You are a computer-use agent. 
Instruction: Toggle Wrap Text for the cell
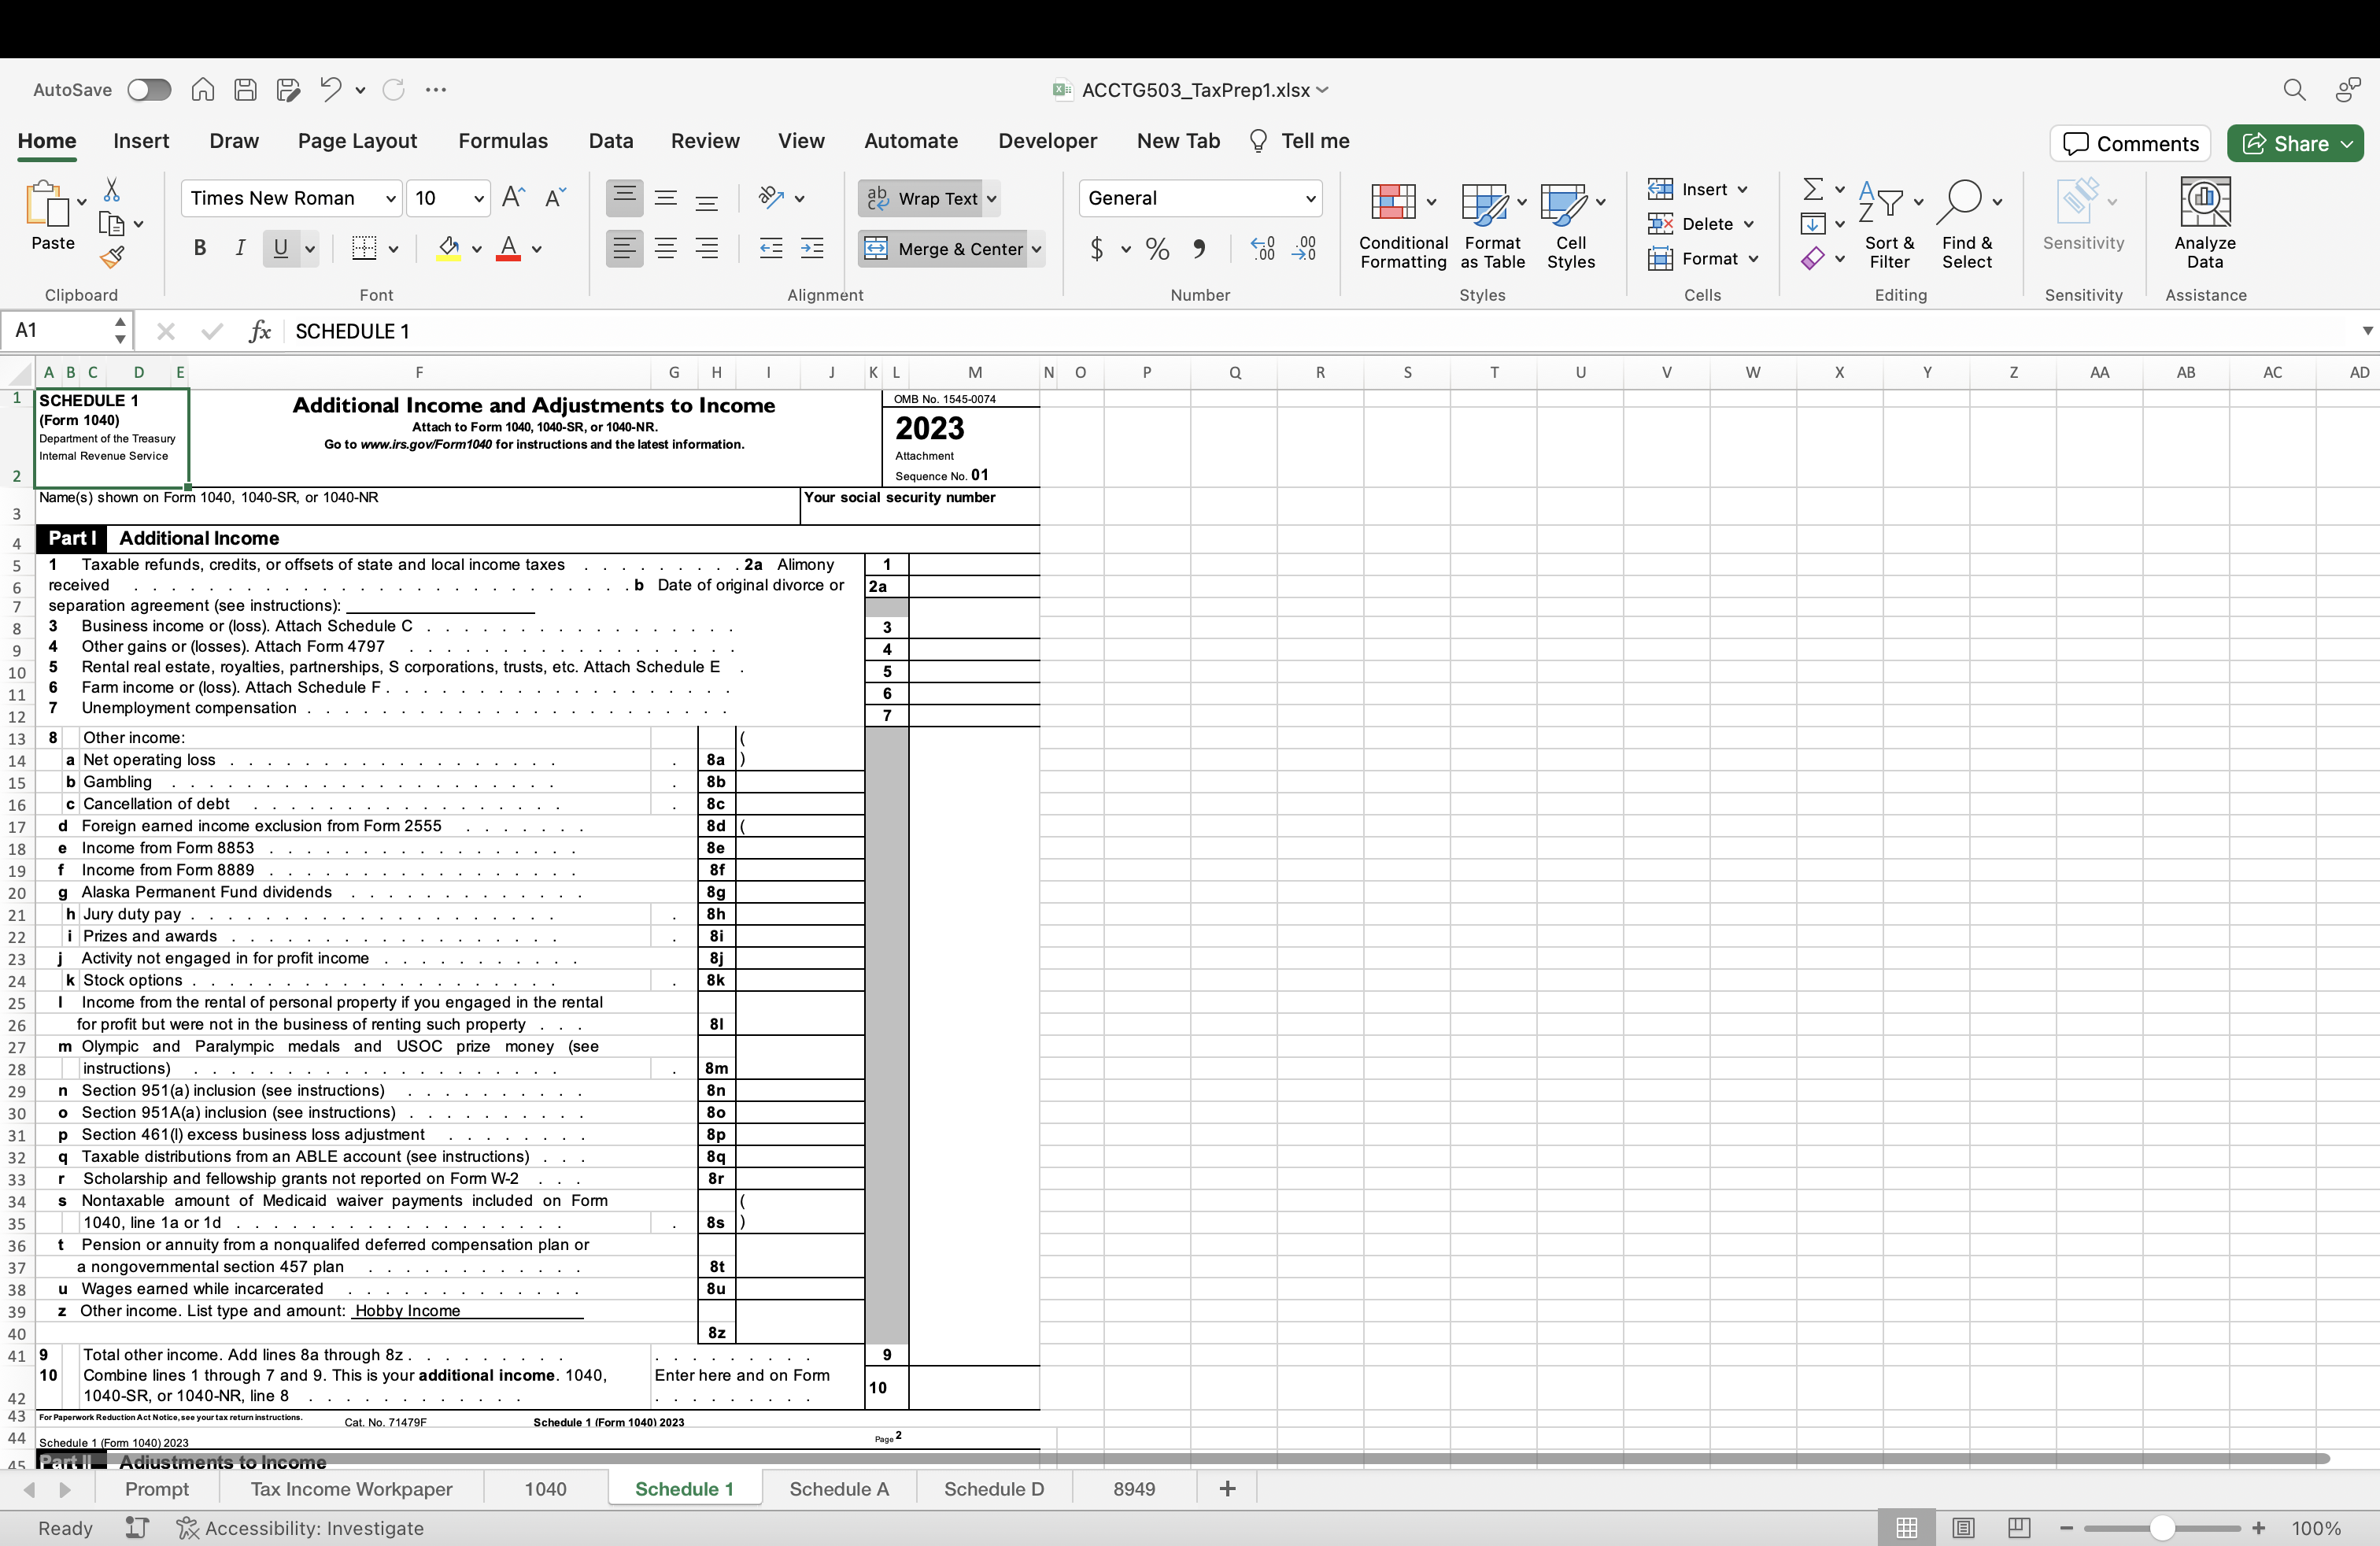point(923,198)
